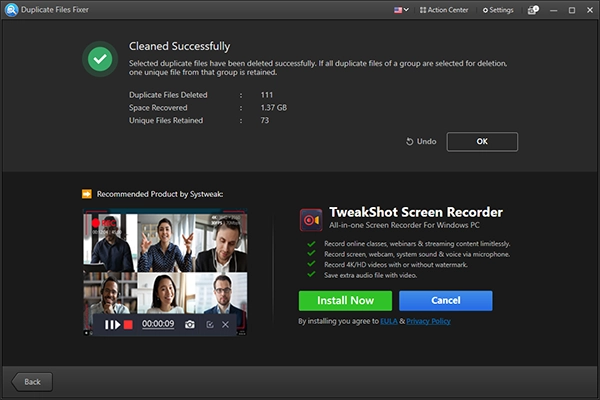Click the Duplicate Files Fixer app logo
This screenshot has height=400, width=600.
tap(11, 10)
